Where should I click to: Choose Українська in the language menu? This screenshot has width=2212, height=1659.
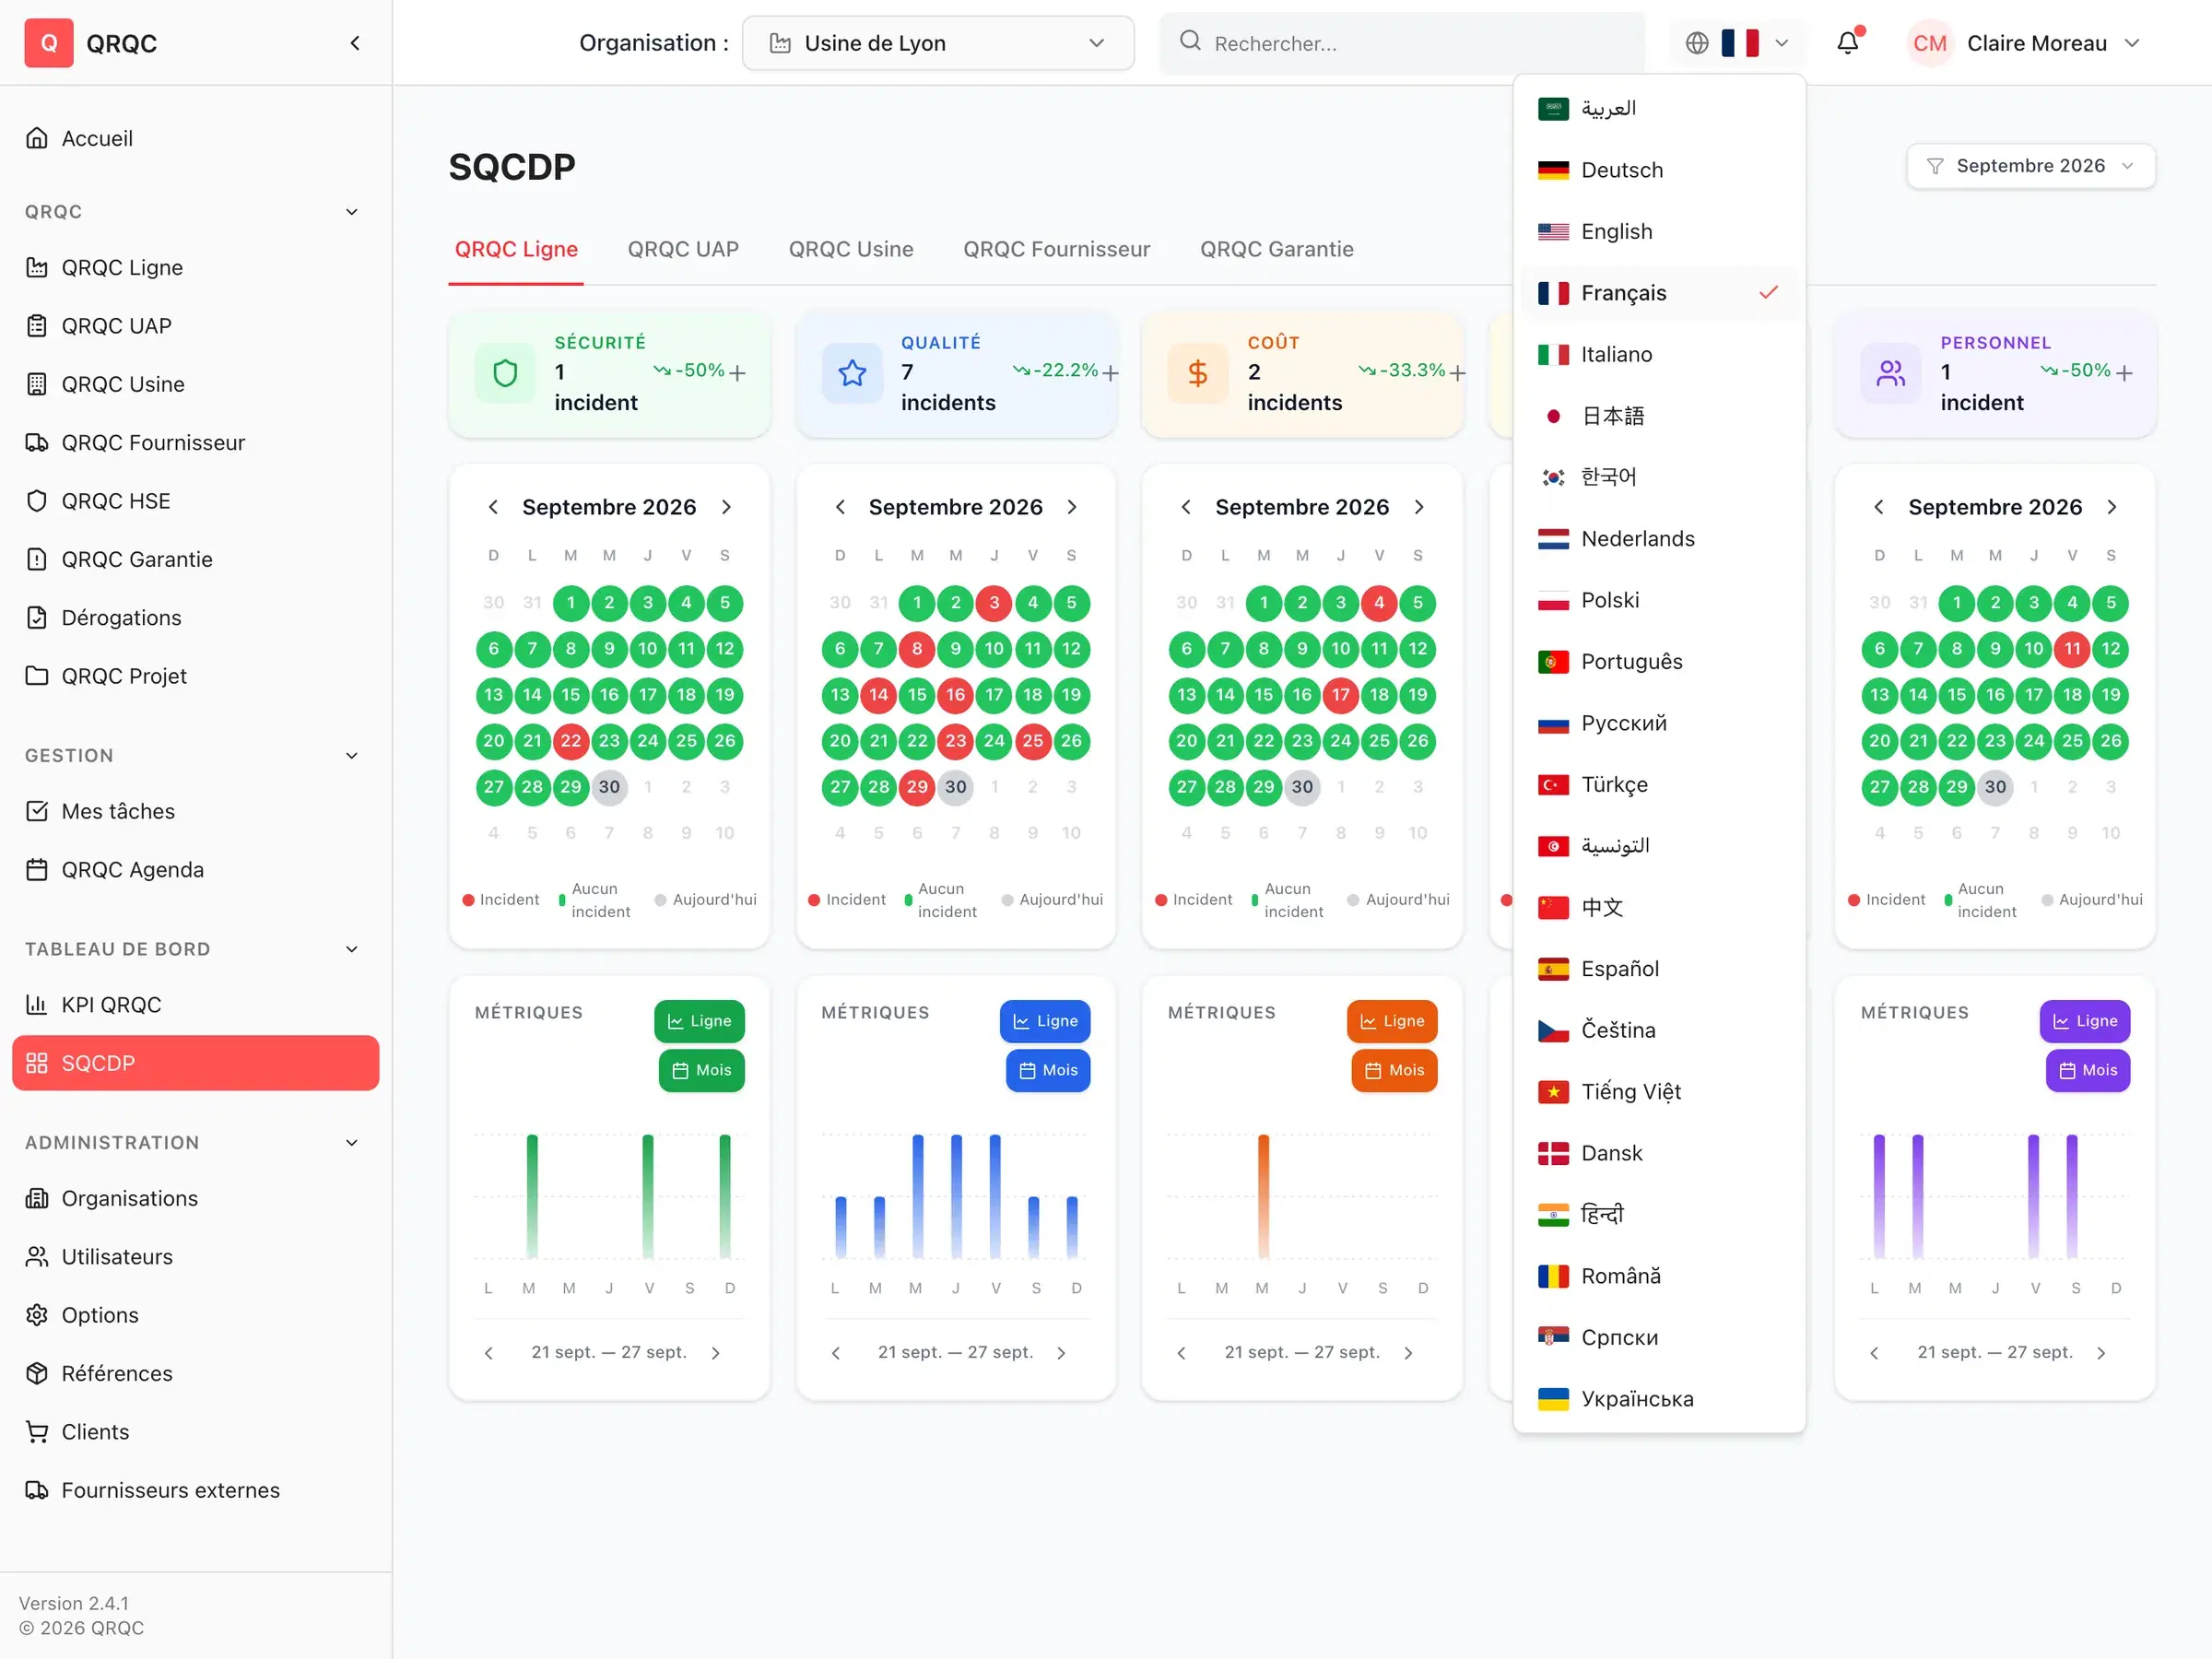tap(1660, 1399)
